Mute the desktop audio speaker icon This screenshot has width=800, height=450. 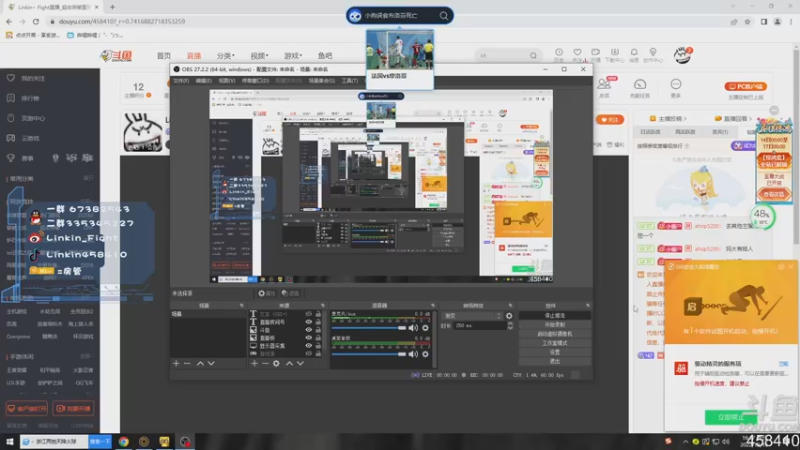click(x=413, y=354)
